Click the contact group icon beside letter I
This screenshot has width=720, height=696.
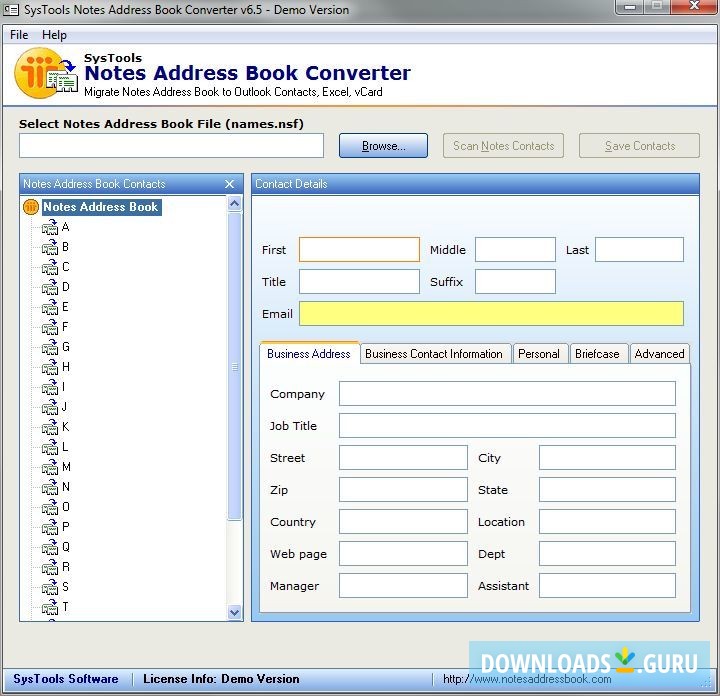(50, 387)
